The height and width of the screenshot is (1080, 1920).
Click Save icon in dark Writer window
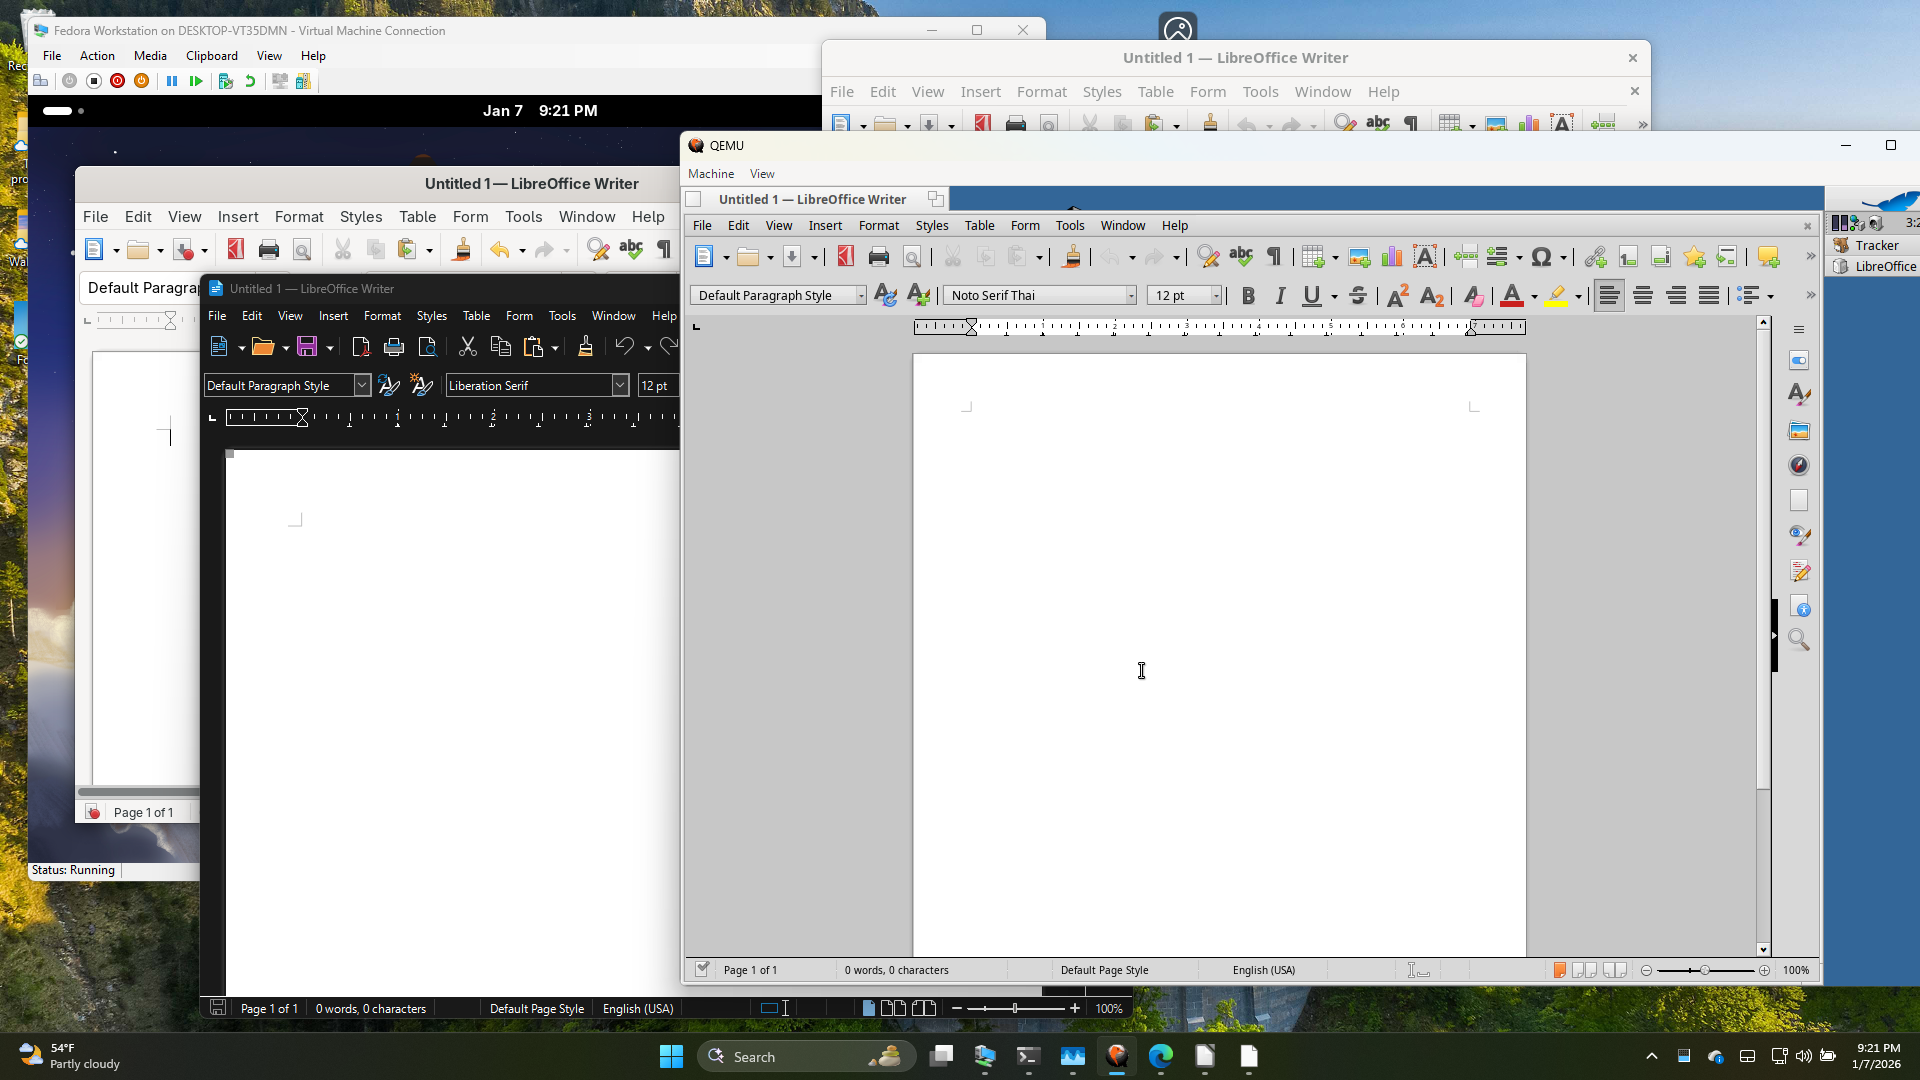(x=307, y=347)
